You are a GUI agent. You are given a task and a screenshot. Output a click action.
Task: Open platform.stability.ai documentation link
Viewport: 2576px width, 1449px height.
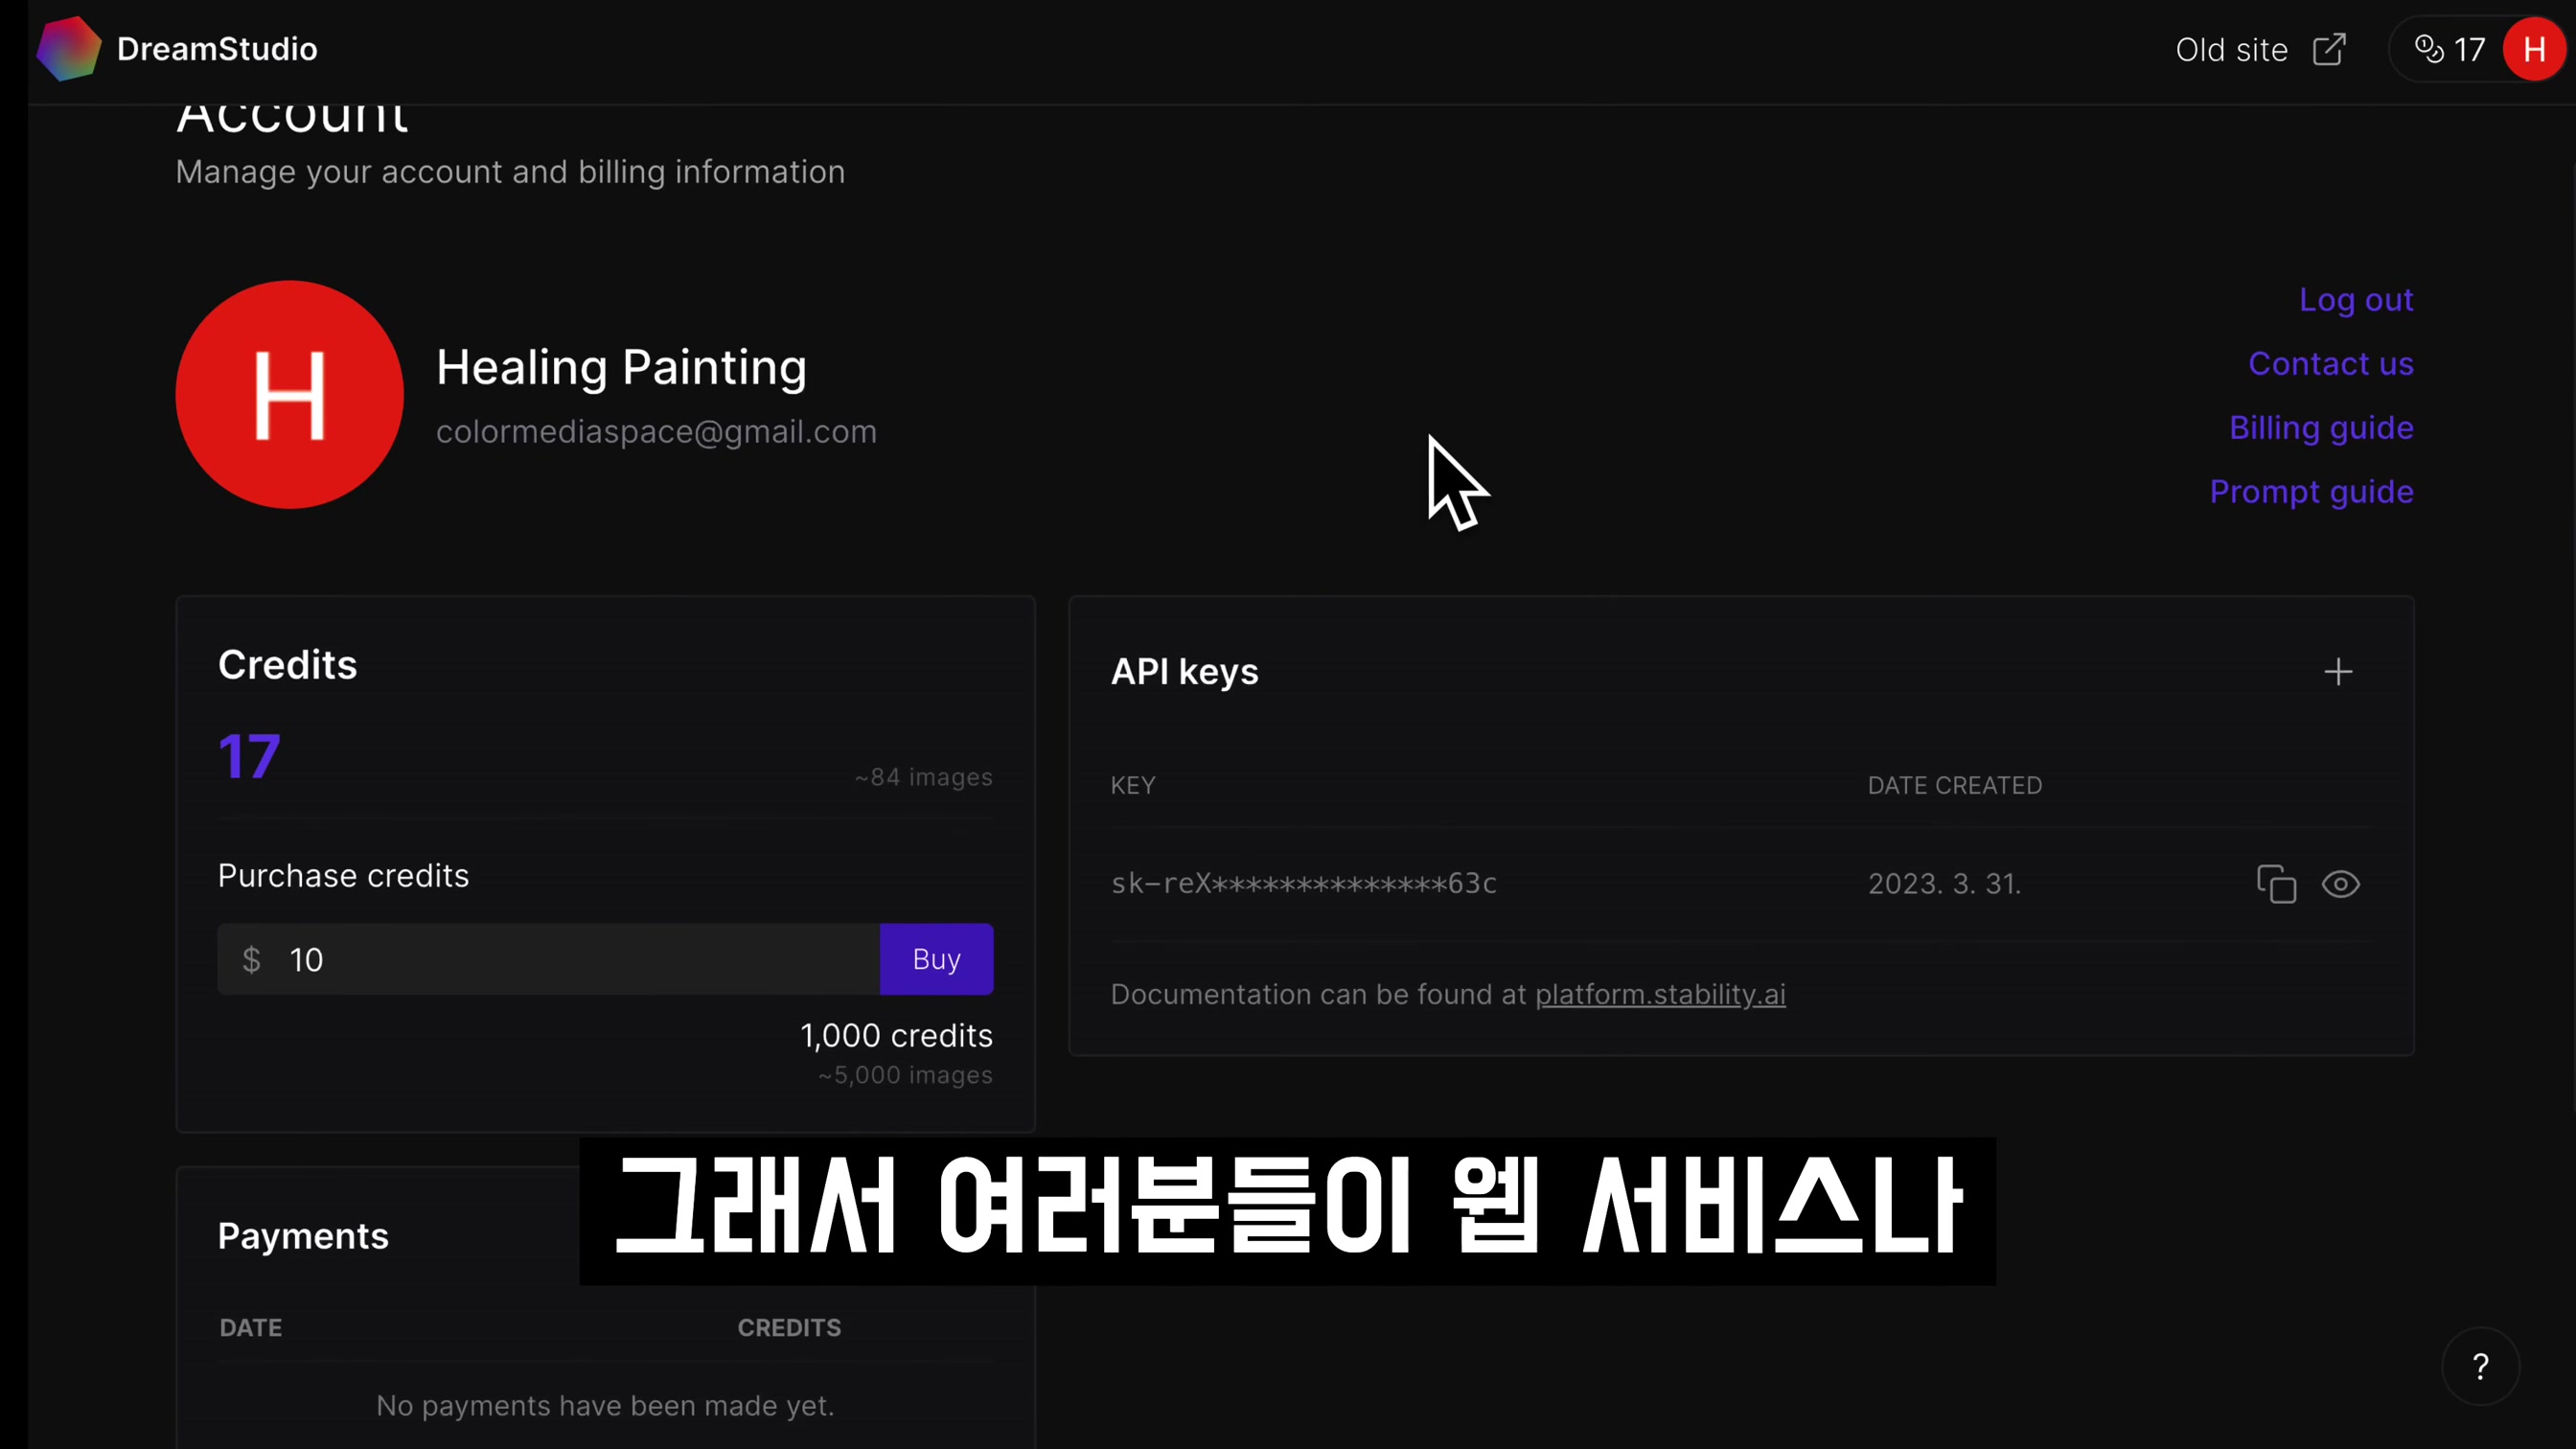click(1660, 995)
